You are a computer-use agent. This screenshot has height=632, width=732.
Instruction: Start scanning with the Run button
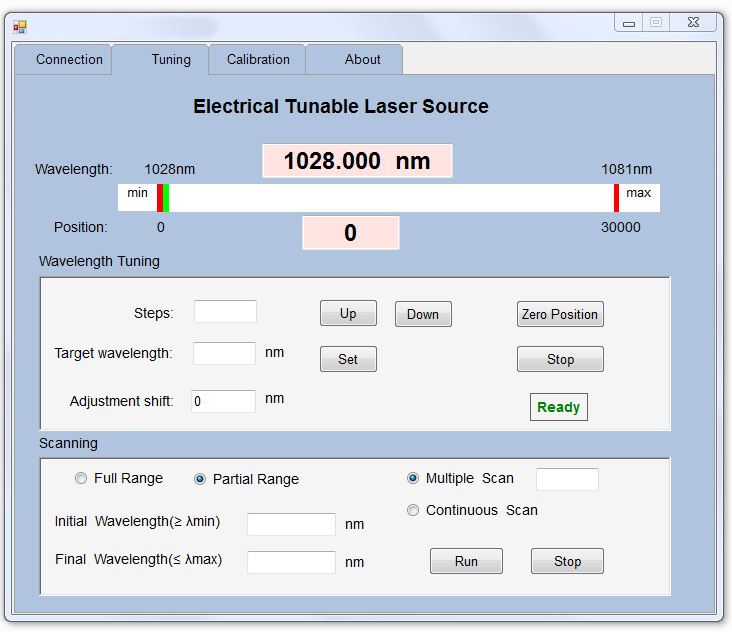coord(466,561)
